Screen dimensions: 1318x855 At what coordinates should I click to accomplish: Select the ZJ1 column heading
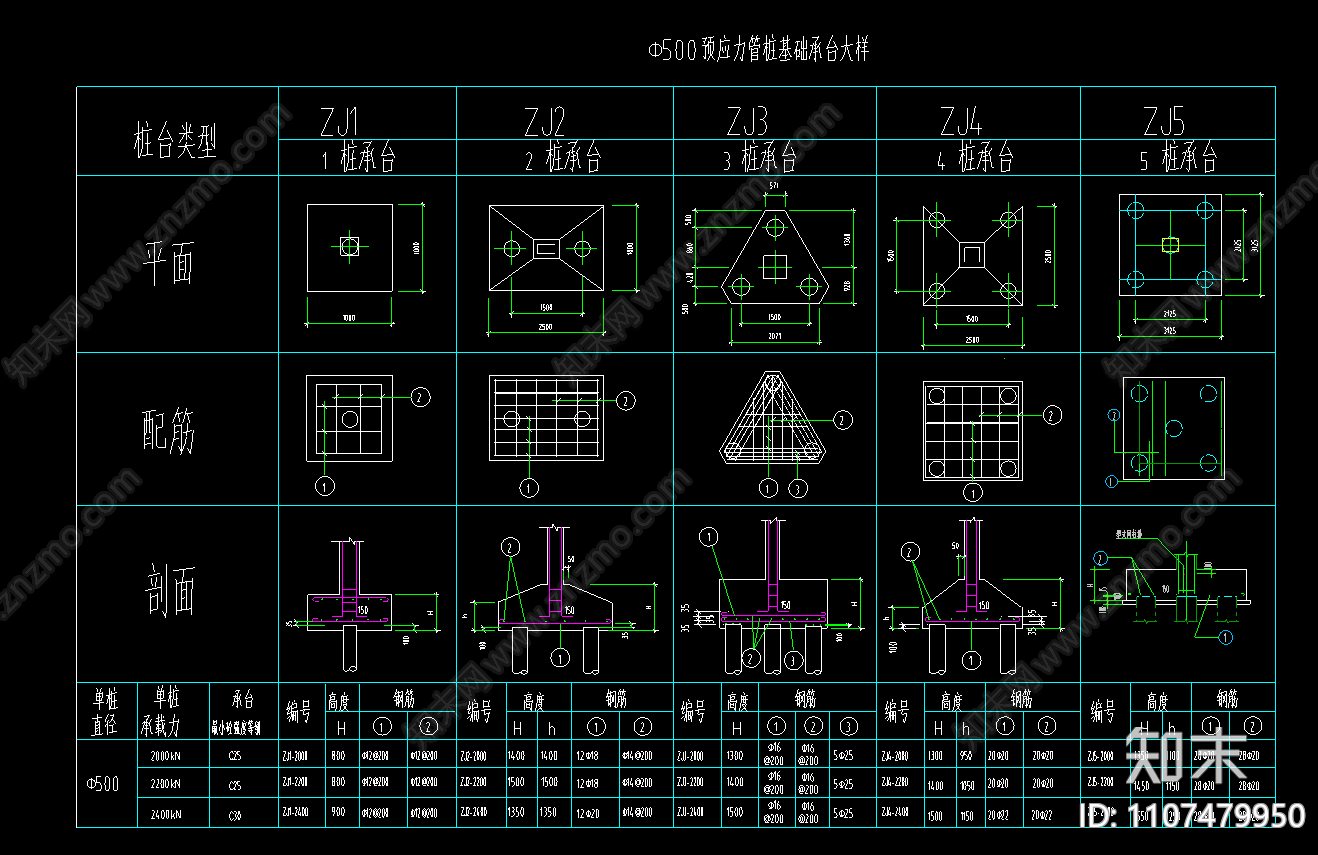pos(339,123)
